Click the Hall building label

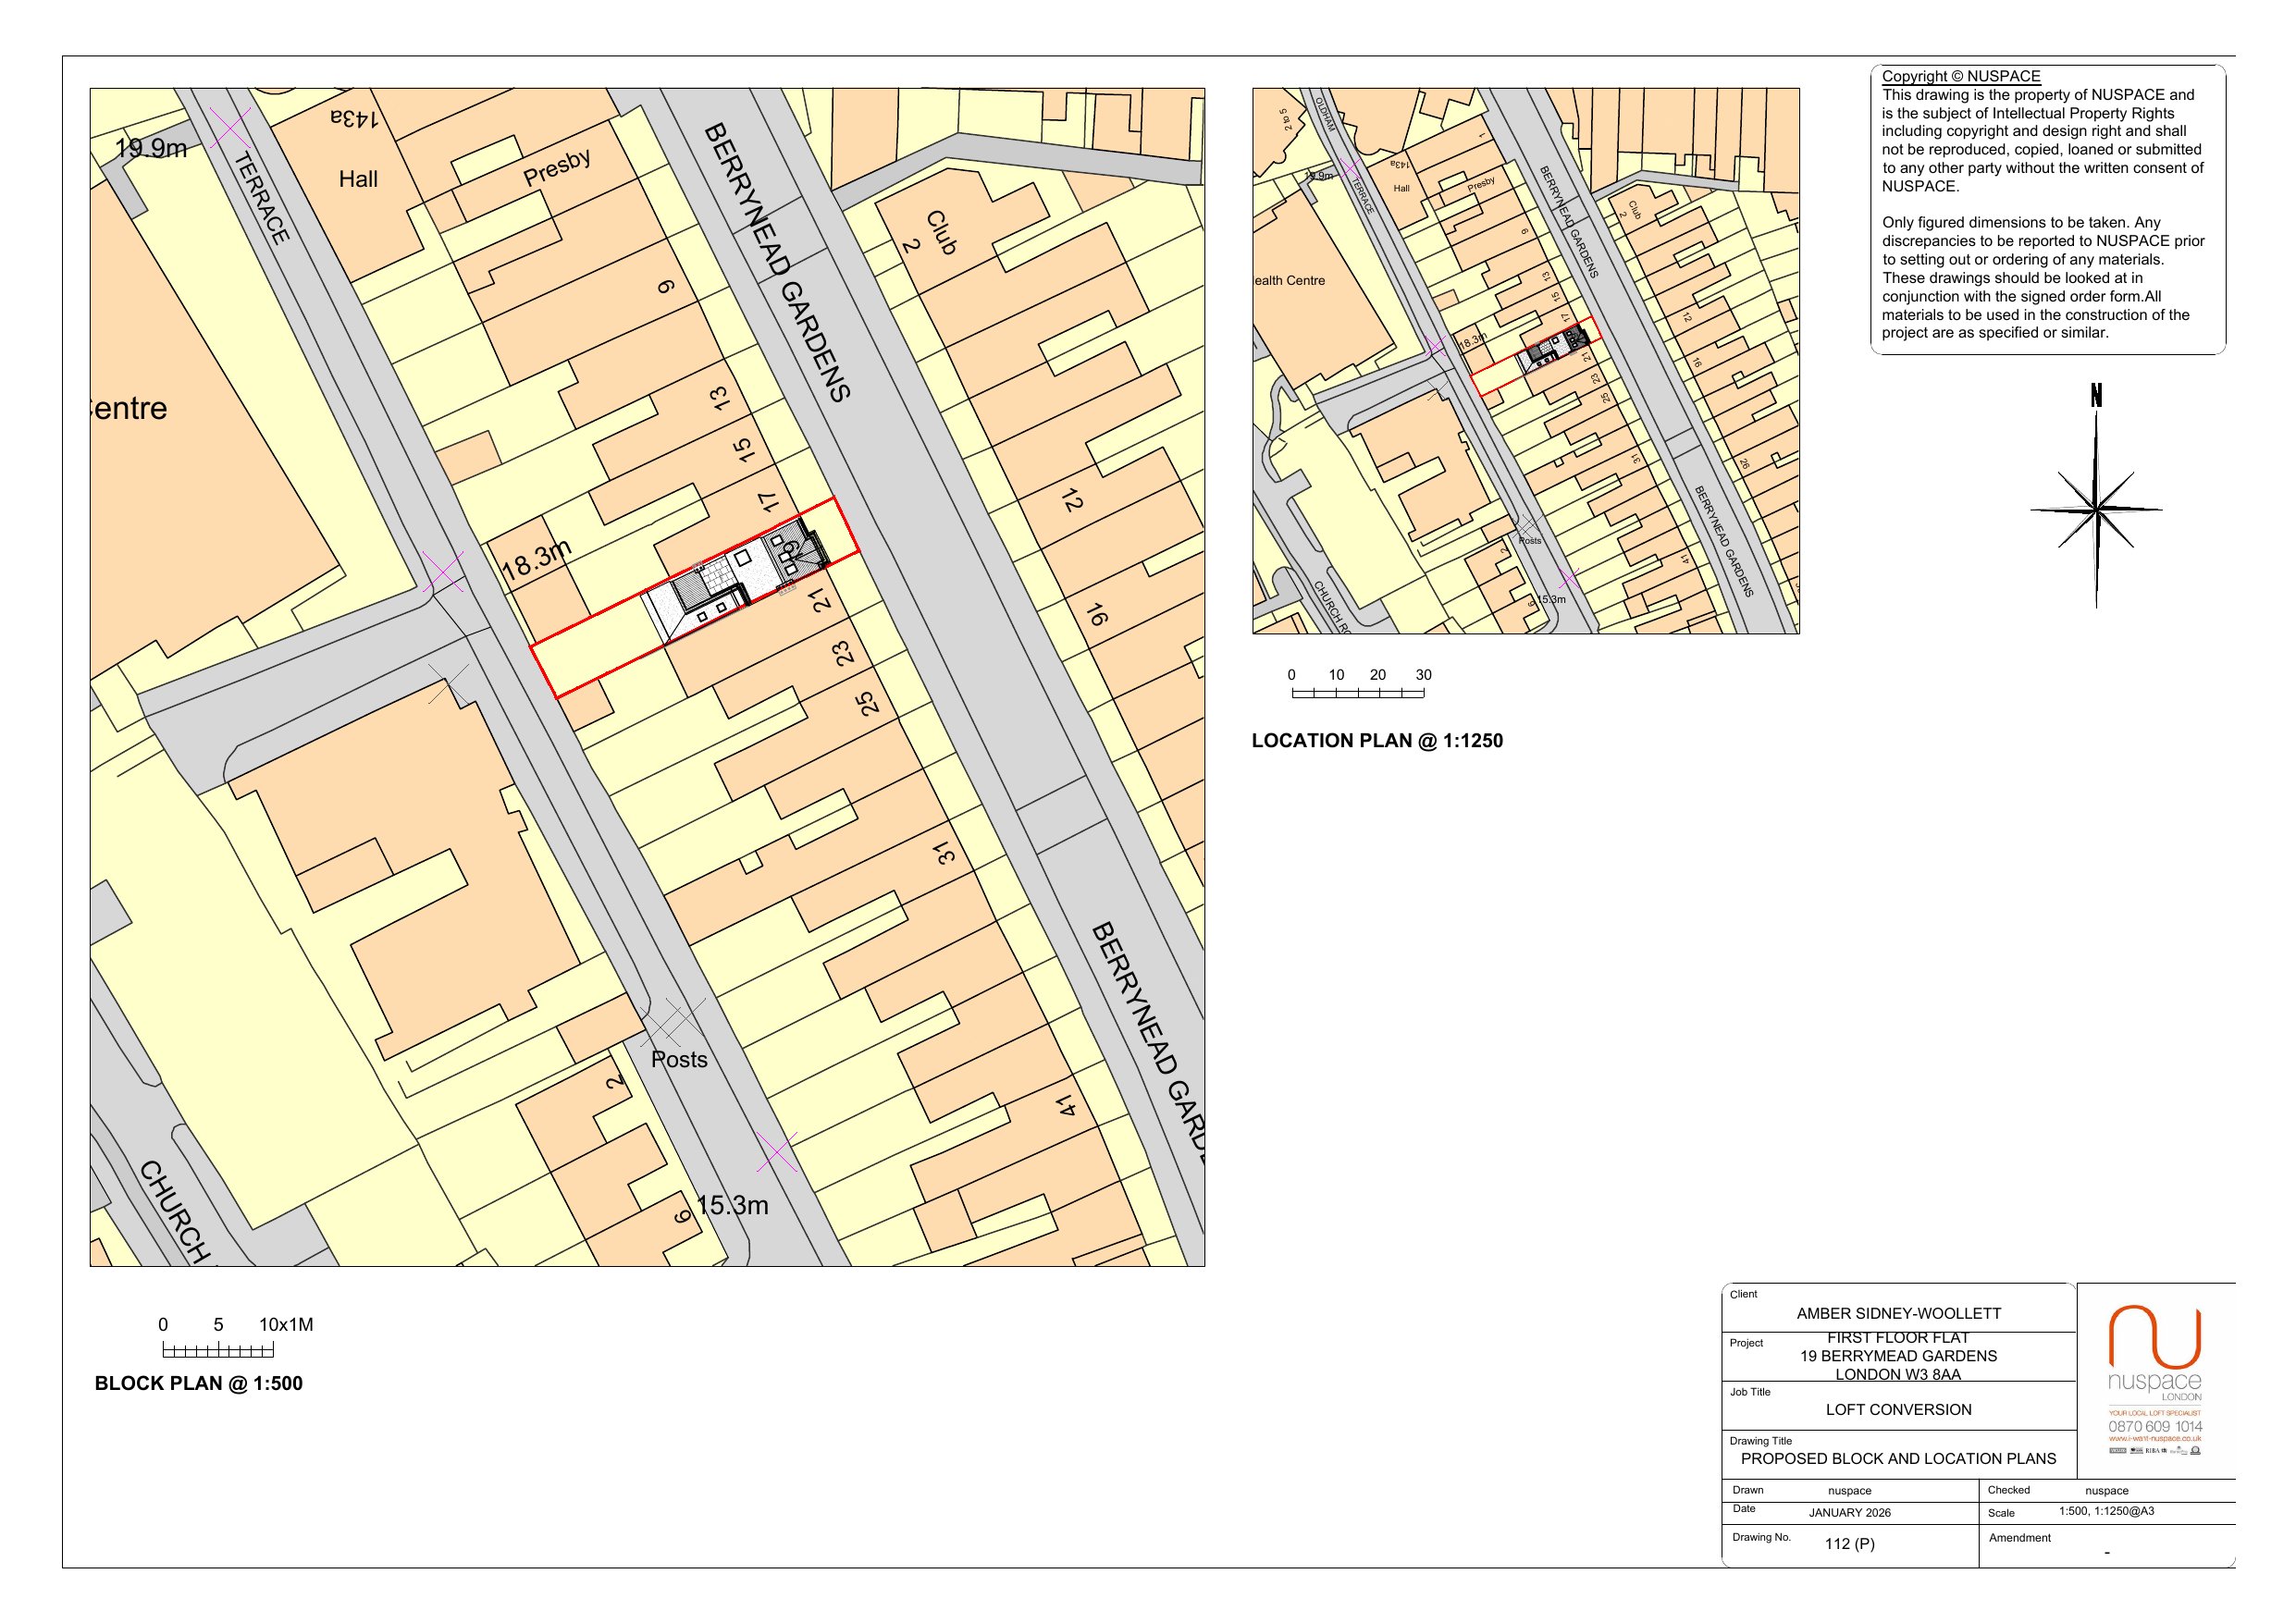(x=358, y=180)
